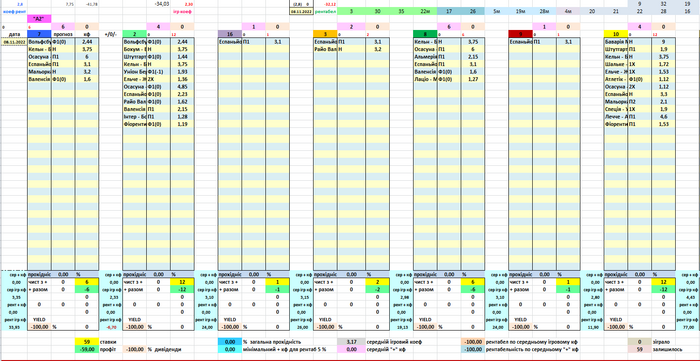
Task: Click the "Шальке" match cell
Action: click(616, 64)
